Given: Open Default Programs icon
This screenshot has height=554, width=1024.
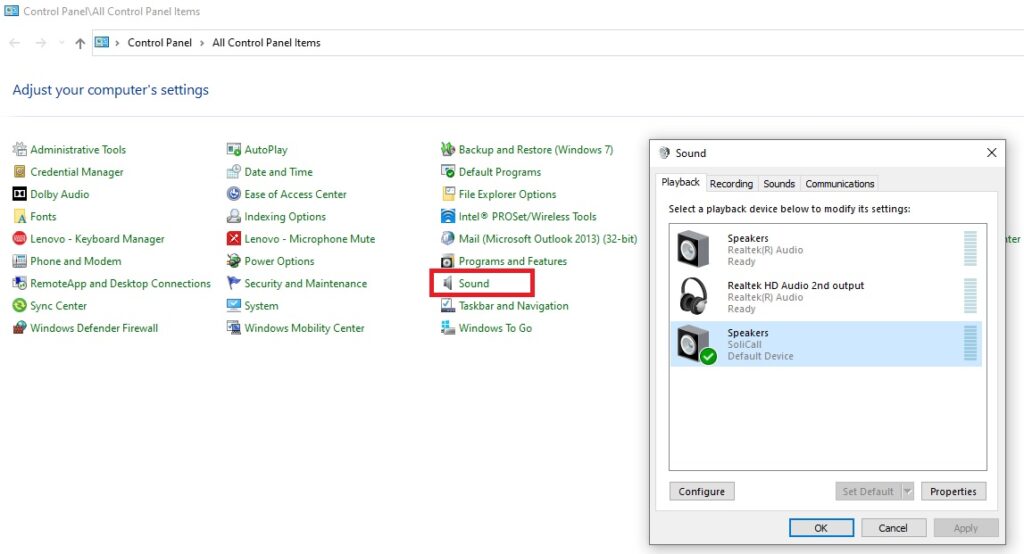Looking at the screenshot, I should pyautogui.click(x=448, y=172).
